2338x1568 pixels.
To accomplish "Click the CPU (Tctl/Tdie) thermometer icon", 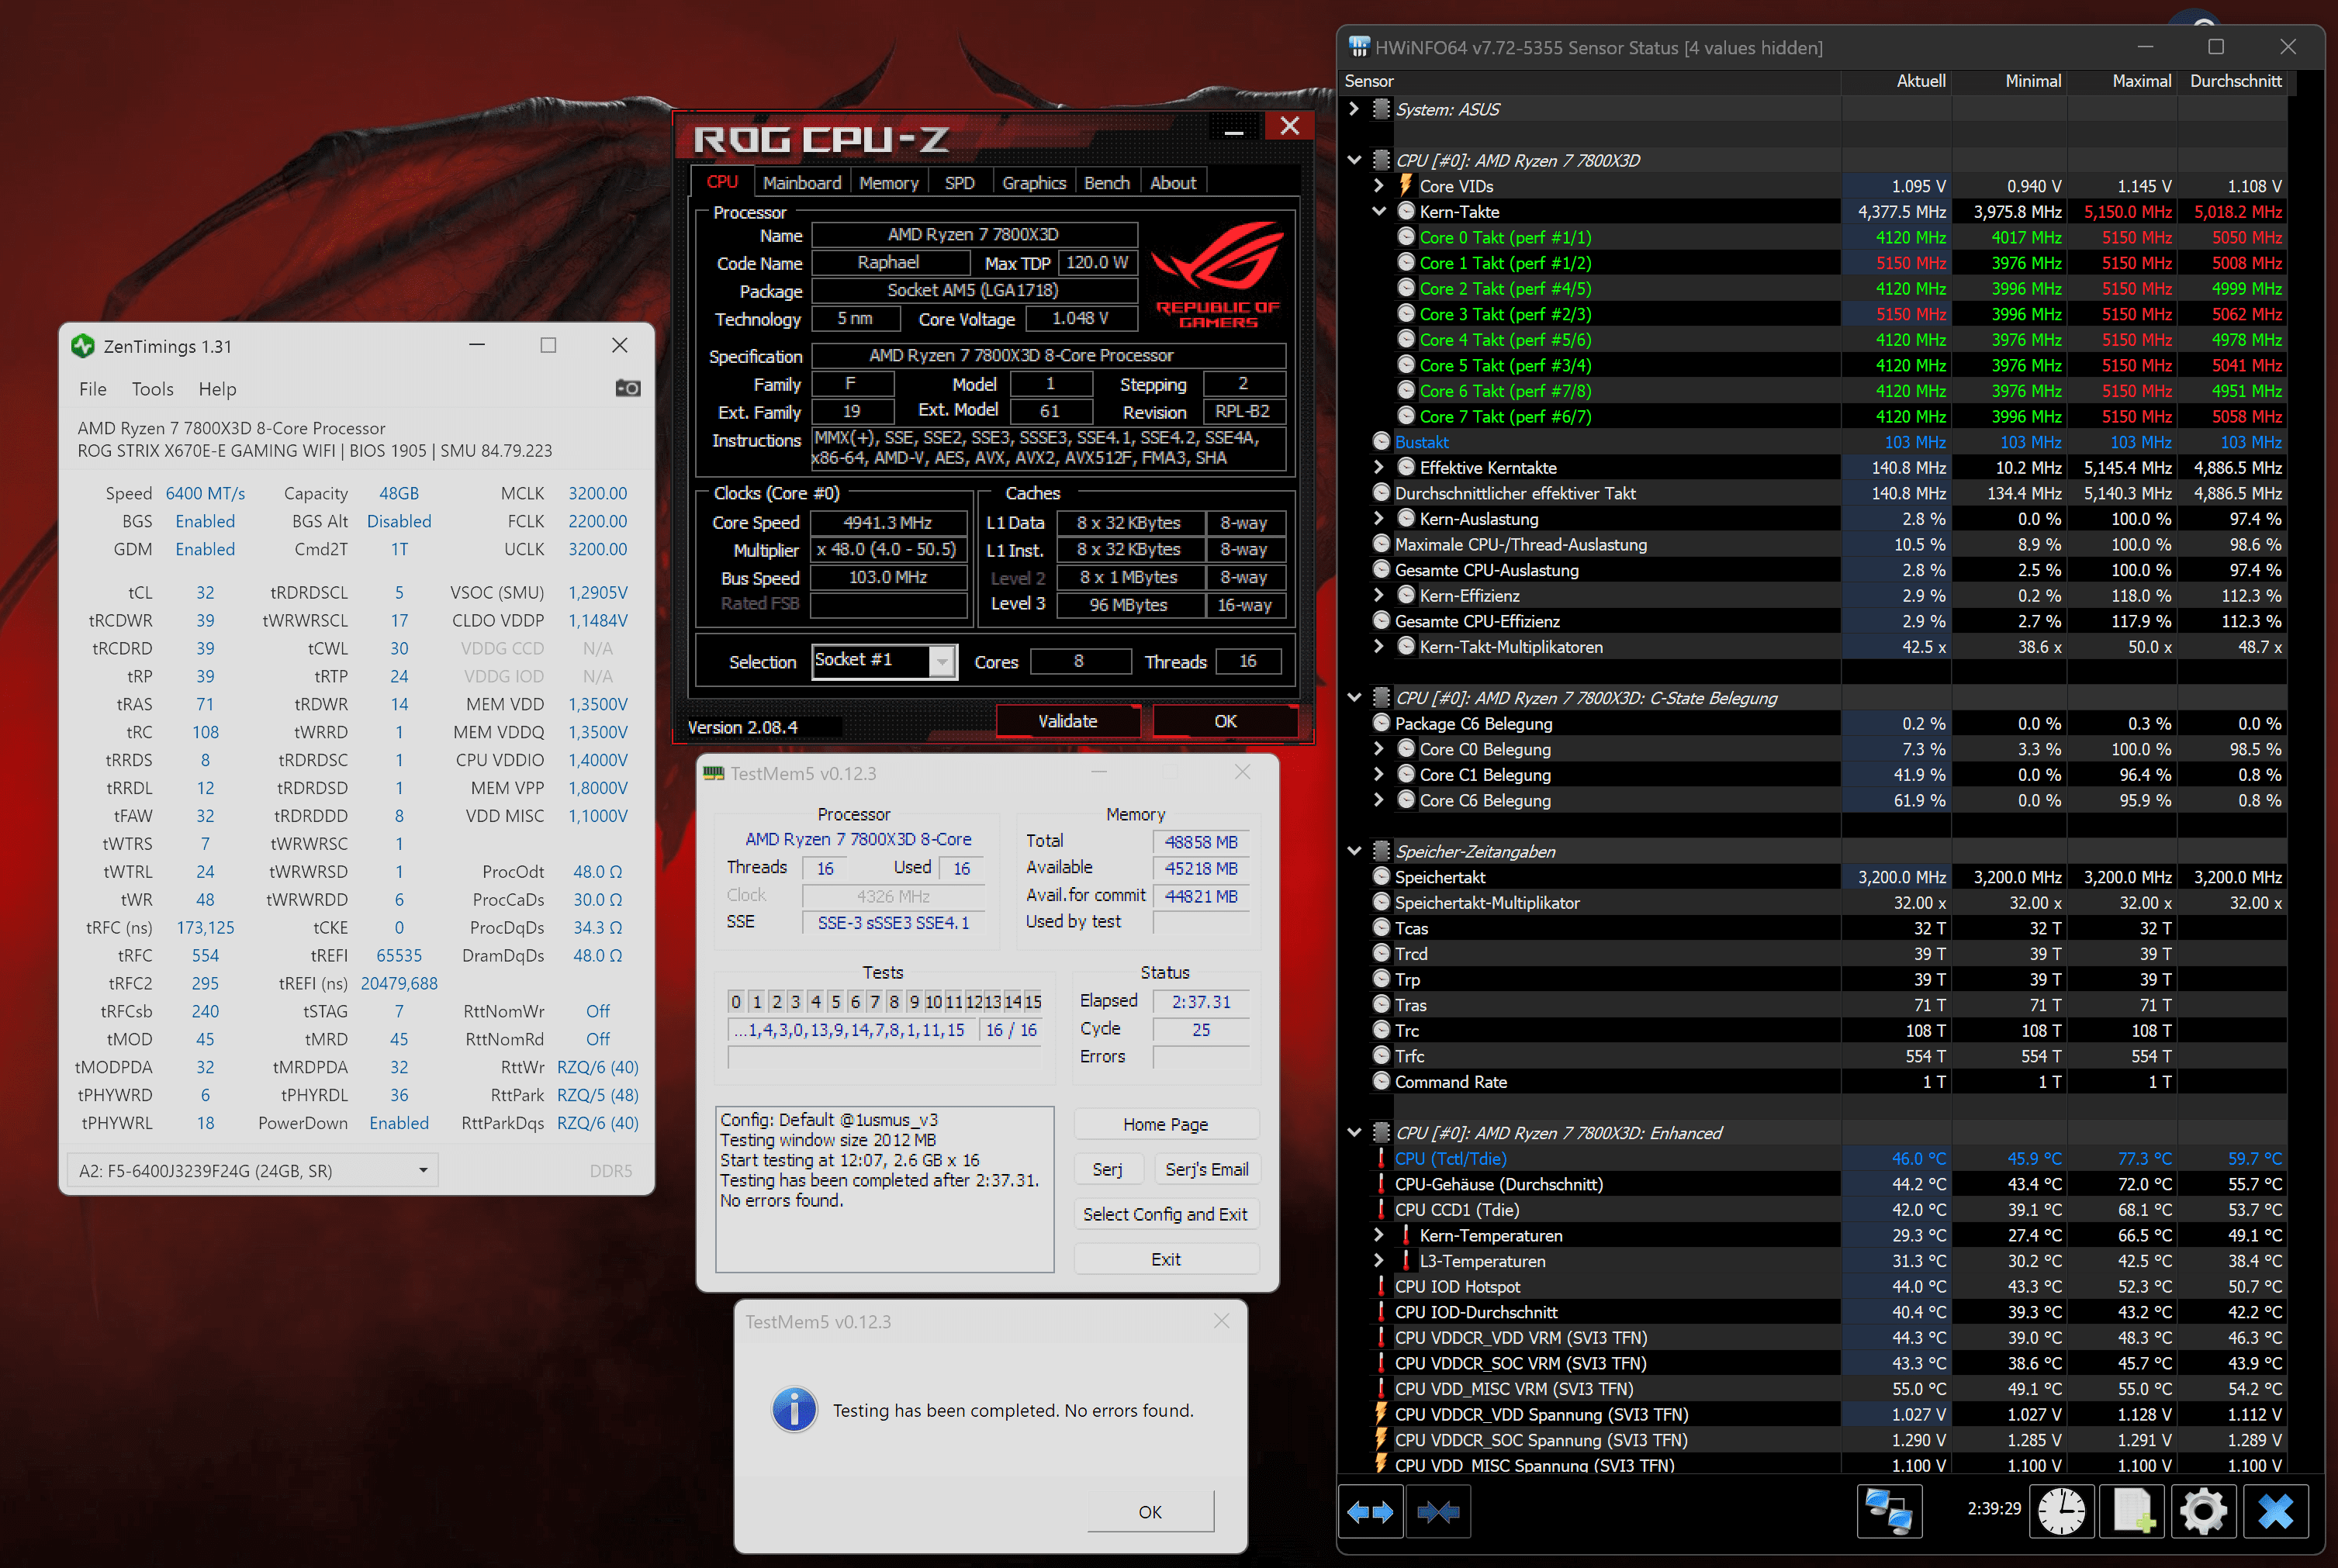I will point(1381,1158).
